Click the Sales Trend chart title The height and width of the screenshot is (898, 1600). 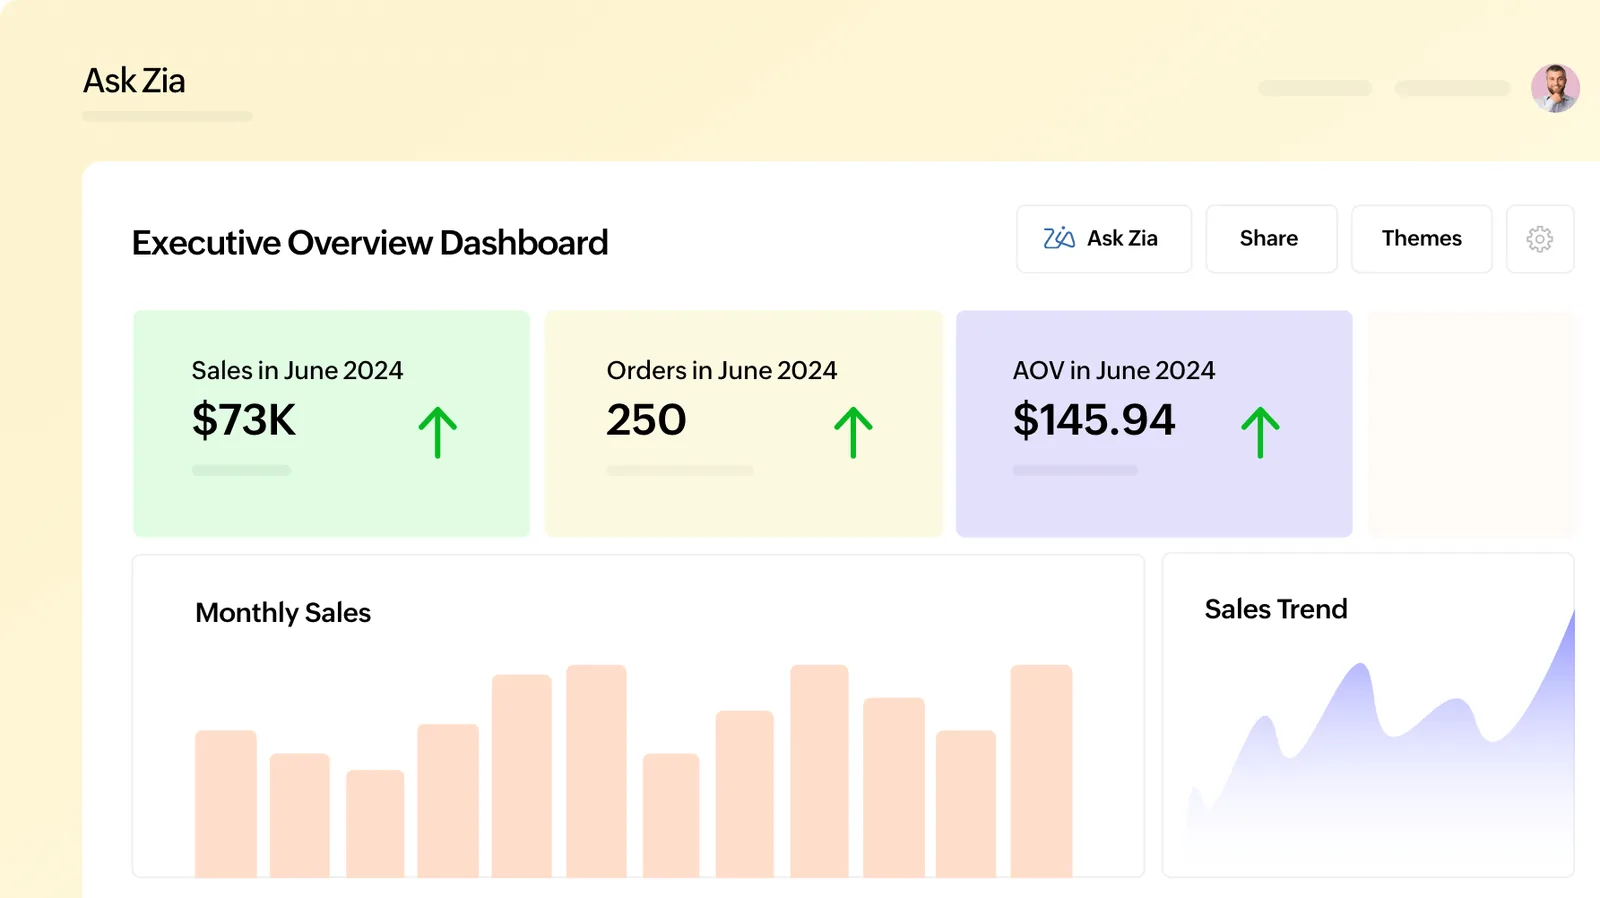1276,609
